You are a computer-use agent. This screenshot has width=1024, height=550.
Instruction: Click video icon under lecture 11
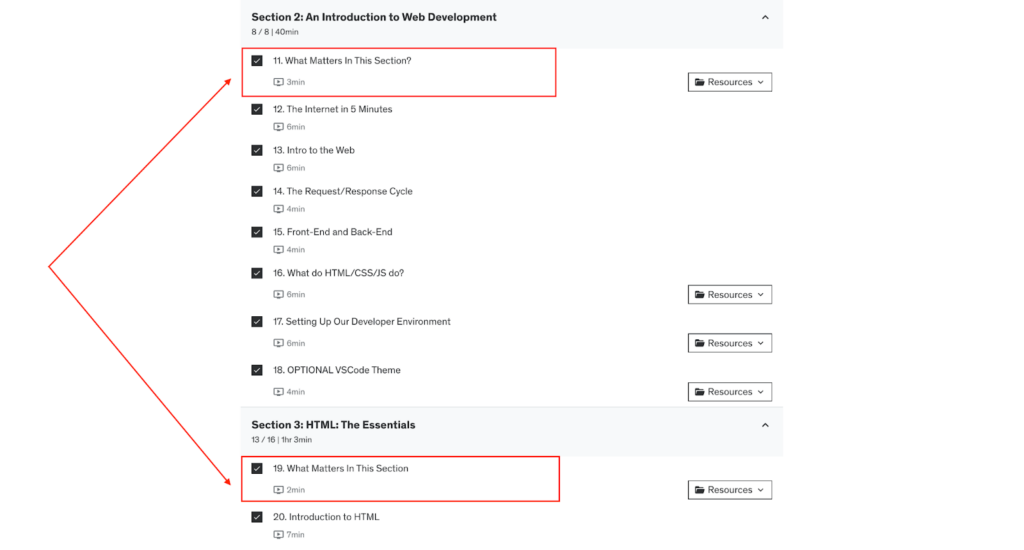pos(278,82)
